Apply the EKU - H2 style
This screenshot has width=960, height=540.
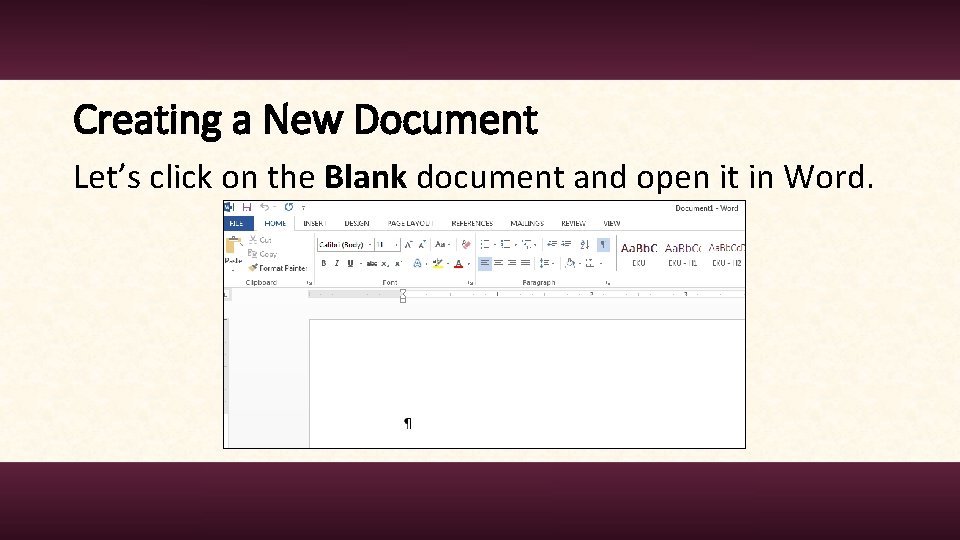(x=726, y=255)
